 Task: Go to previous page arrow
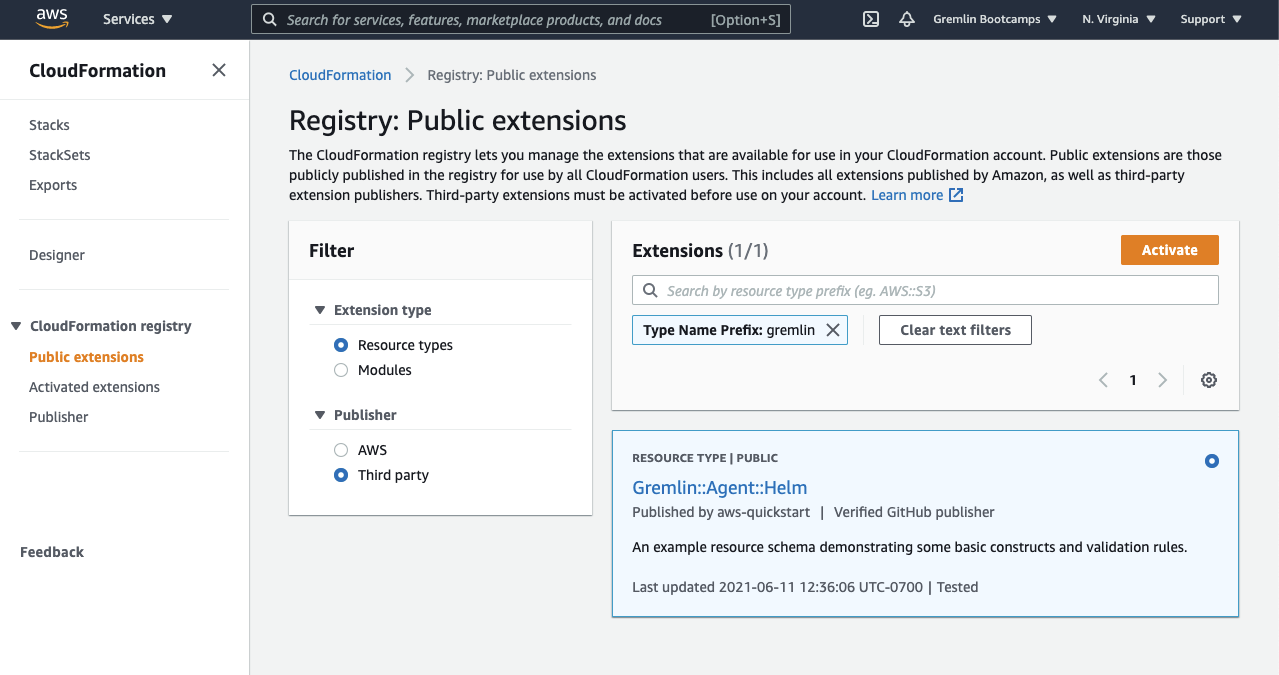point(1103,380)
